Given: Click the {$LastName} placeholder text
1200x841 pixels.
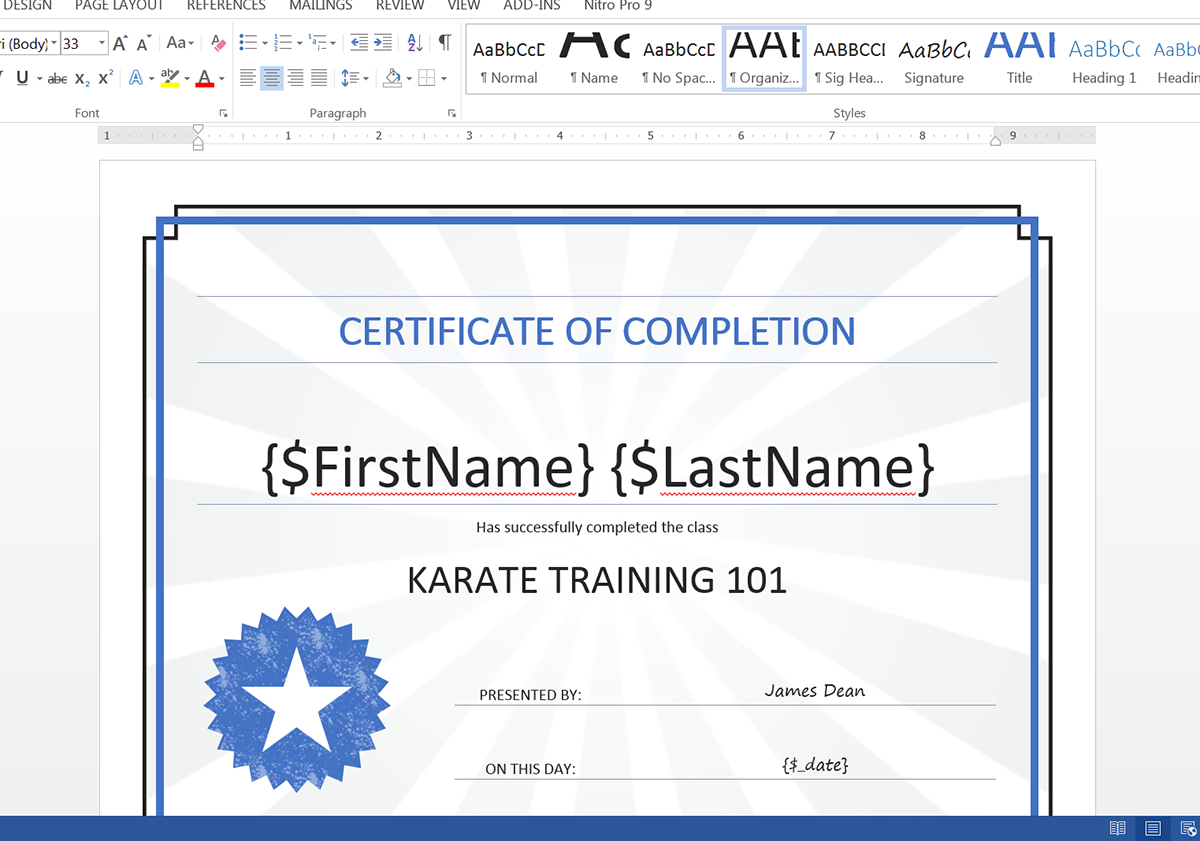Looking at the screenshot, I should coord(772,468).
